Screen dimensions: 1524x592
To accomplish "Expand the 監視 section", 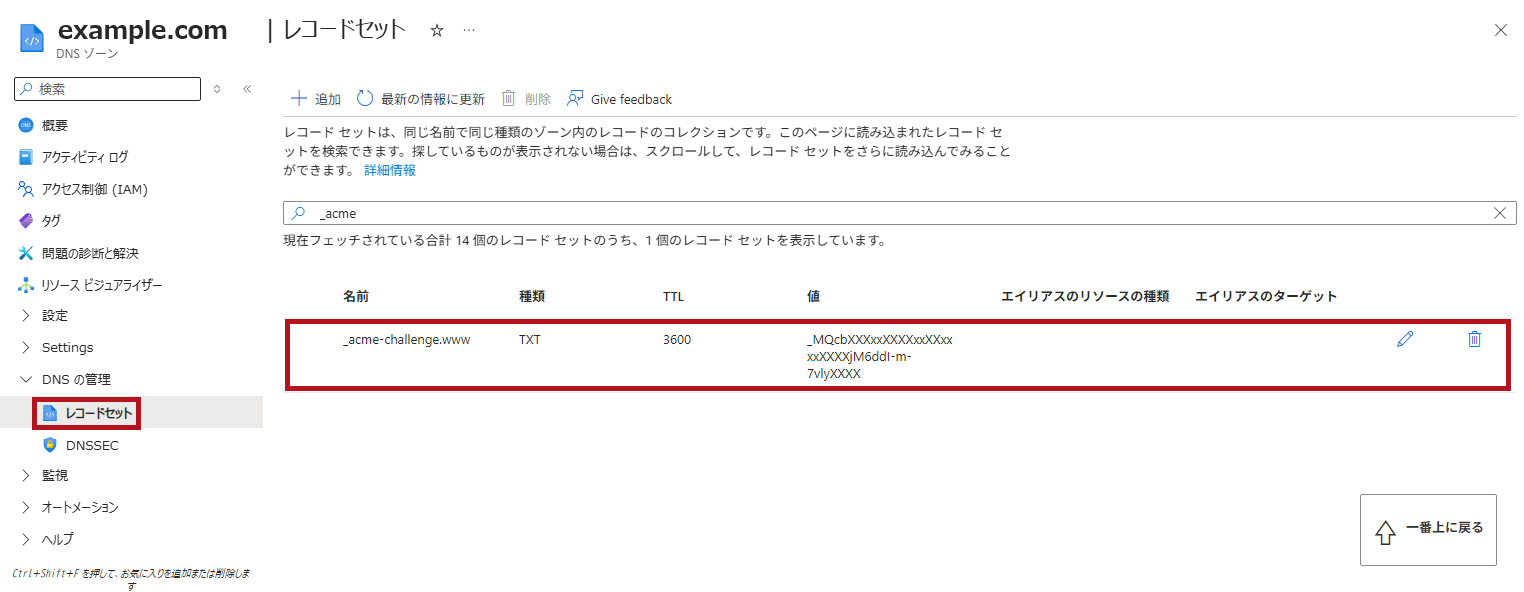I will point(54,476).
